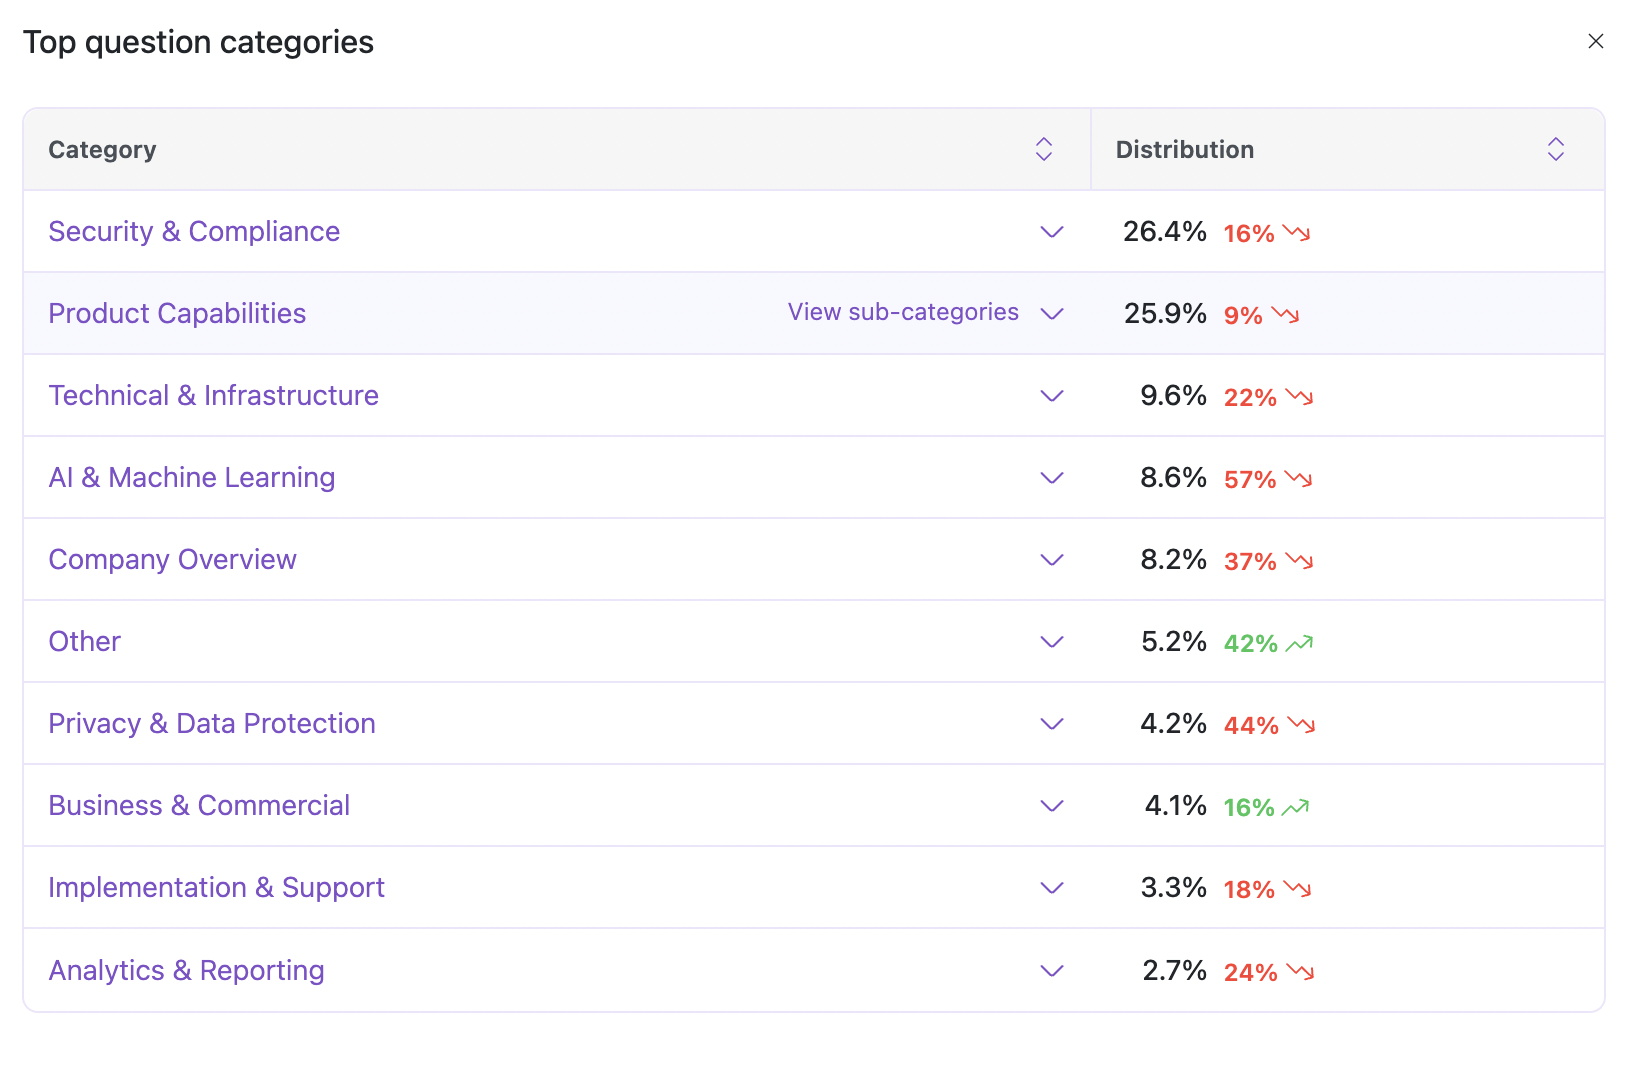
Task: Open the Security & Compliance category
Action: pyautogui.click(x=194, y=232)
